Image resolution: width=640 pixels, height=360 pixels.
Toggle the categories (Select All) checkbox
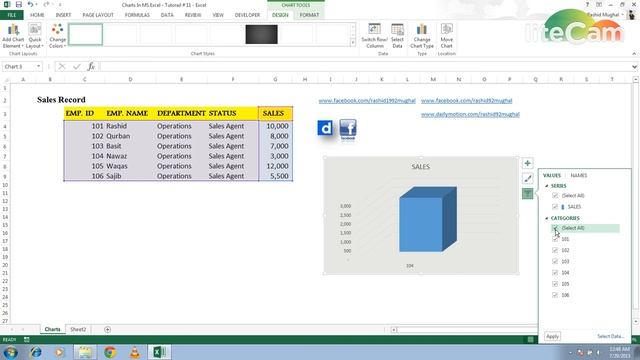[x=555, y=228]
